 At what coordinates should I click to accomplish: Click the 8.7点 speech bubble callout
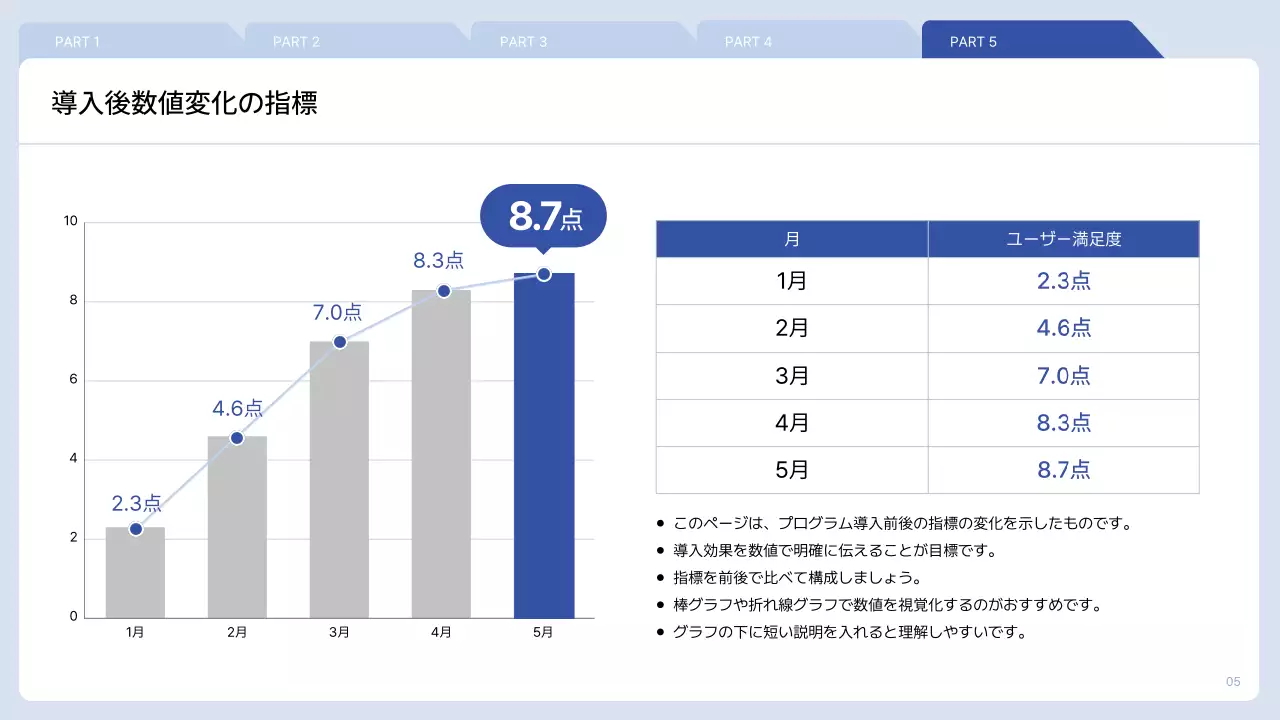coord(545,214)
